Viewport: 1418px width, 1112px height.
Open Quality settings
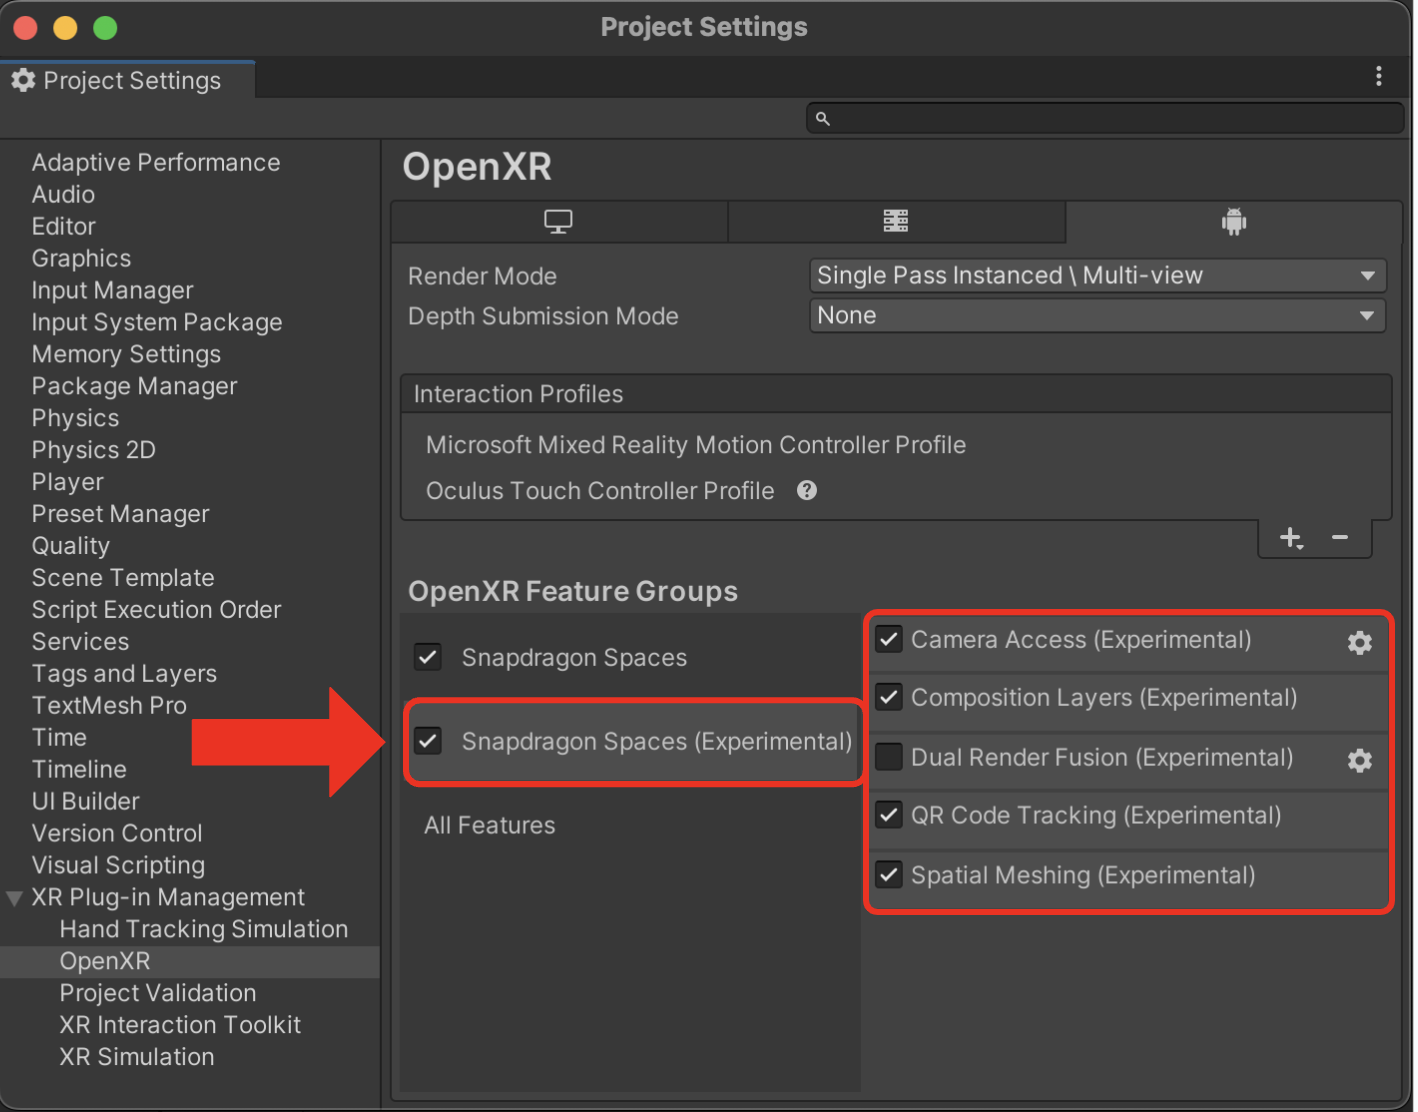pos(70,546)
